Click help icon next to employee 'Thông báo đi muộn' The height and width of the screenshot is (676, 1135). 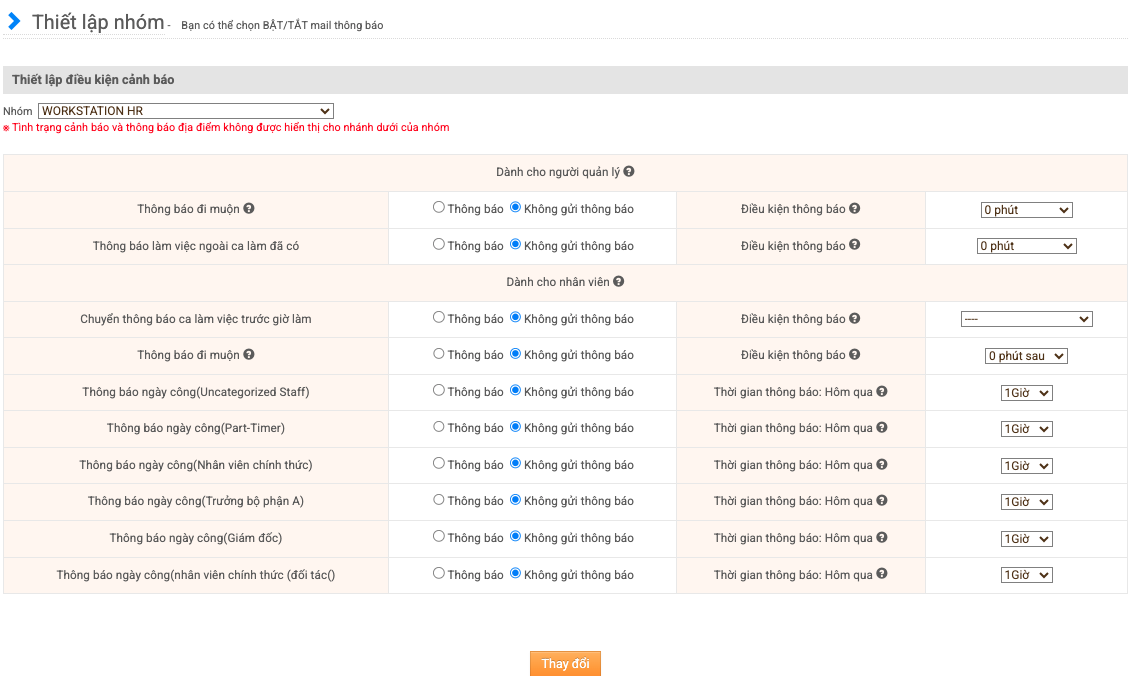click(x=249, y=355)
